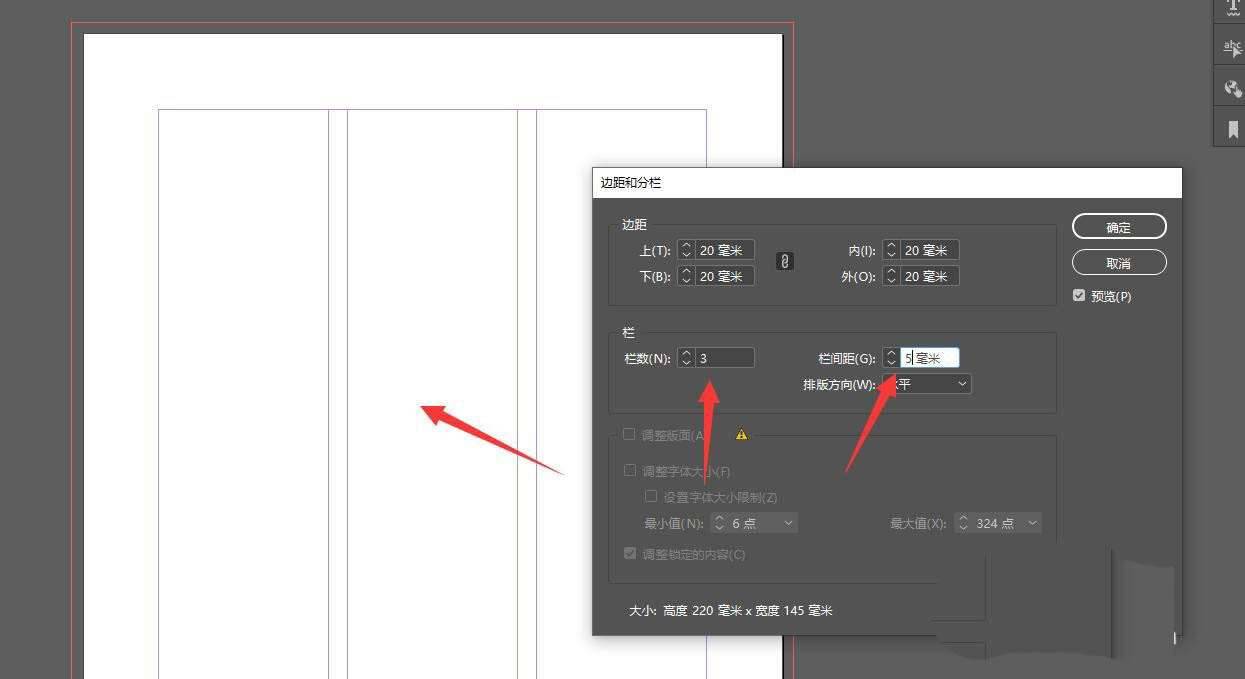
Task: Open the 排版方向 direction dropdown
Action: click(927, 384)
